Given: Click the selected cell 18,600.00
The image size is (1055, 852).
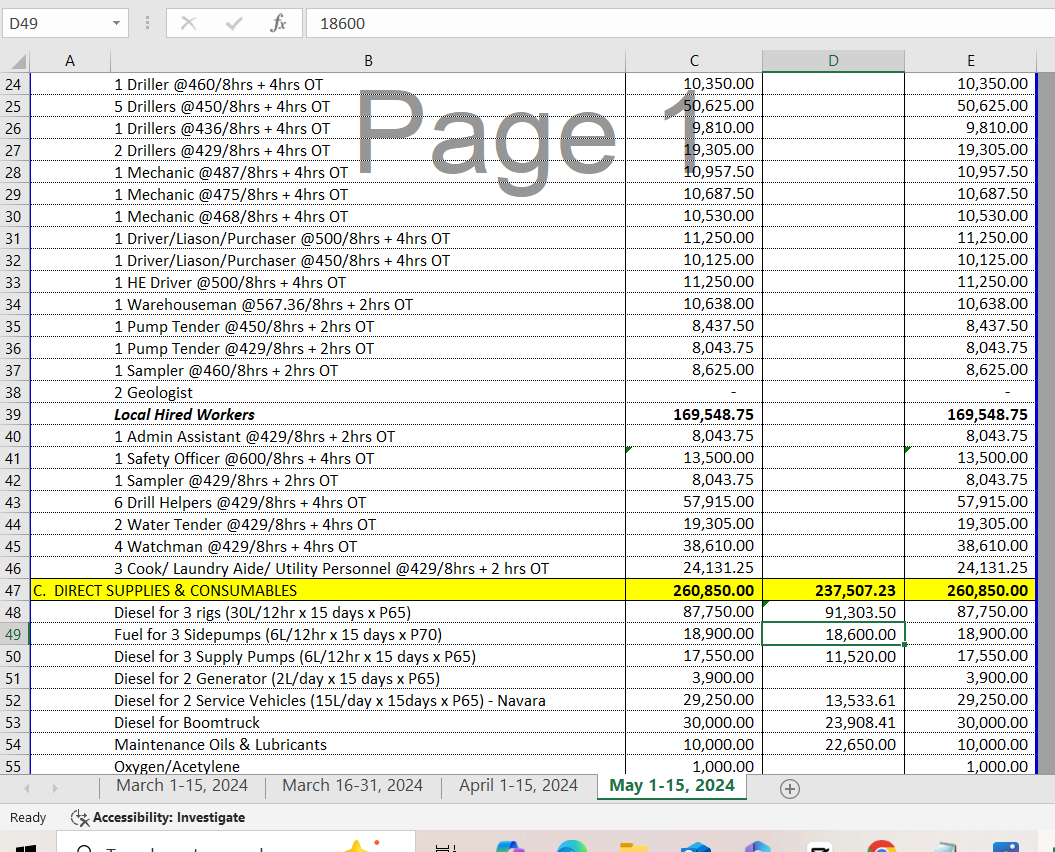Looking at the screenshot, I should [833, 635].
